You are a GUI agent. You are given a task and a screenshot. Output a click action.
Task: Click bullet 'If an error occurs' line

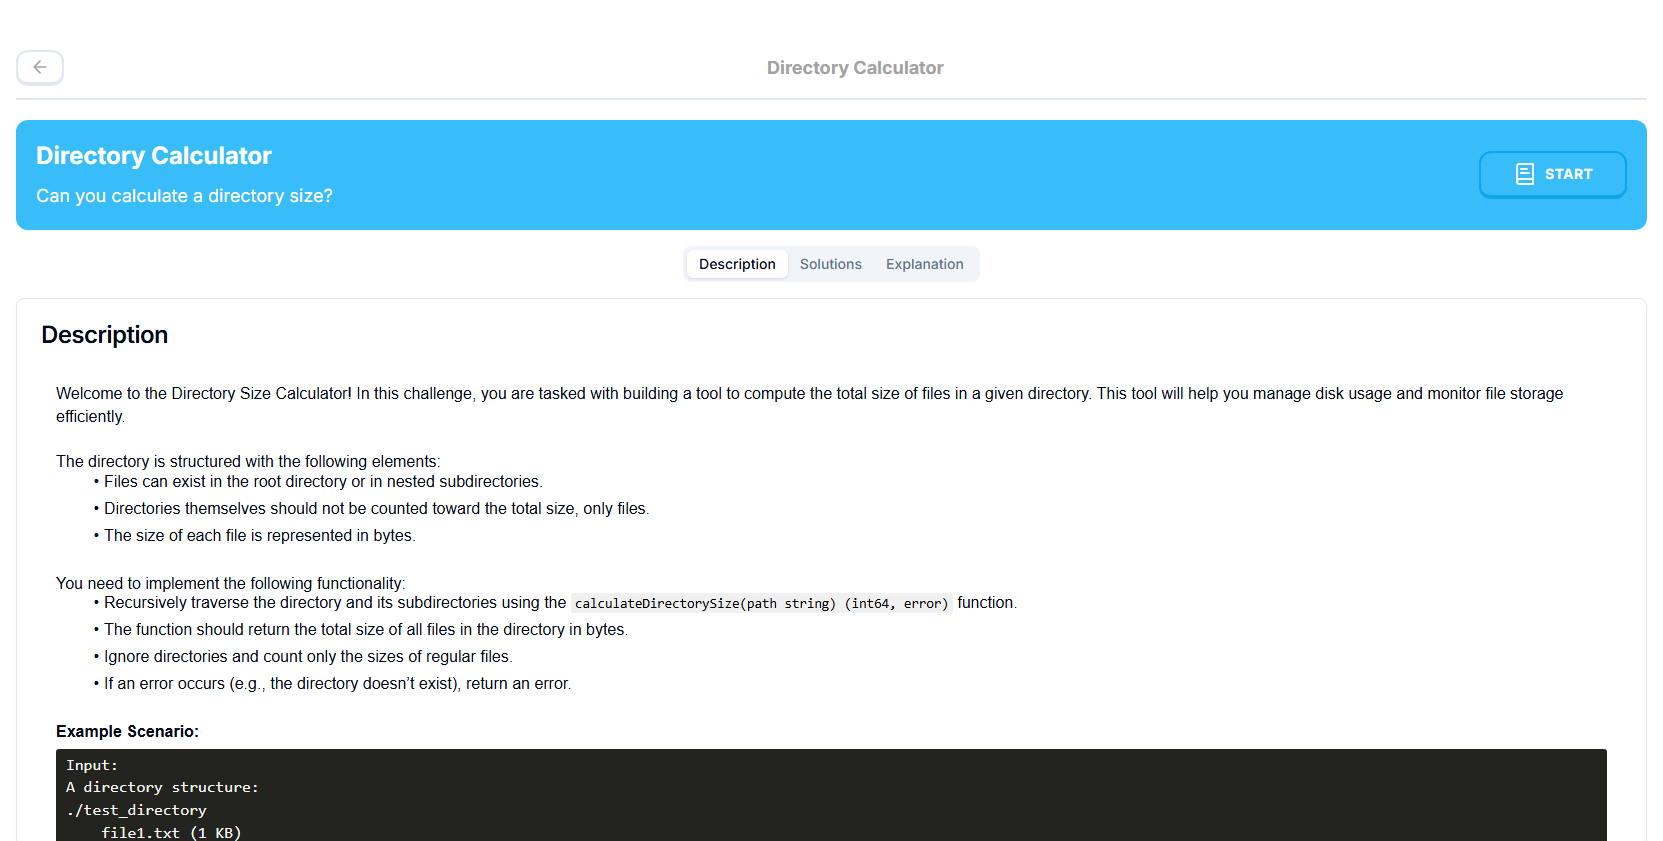pyautogui.click(x=337, y=683)
